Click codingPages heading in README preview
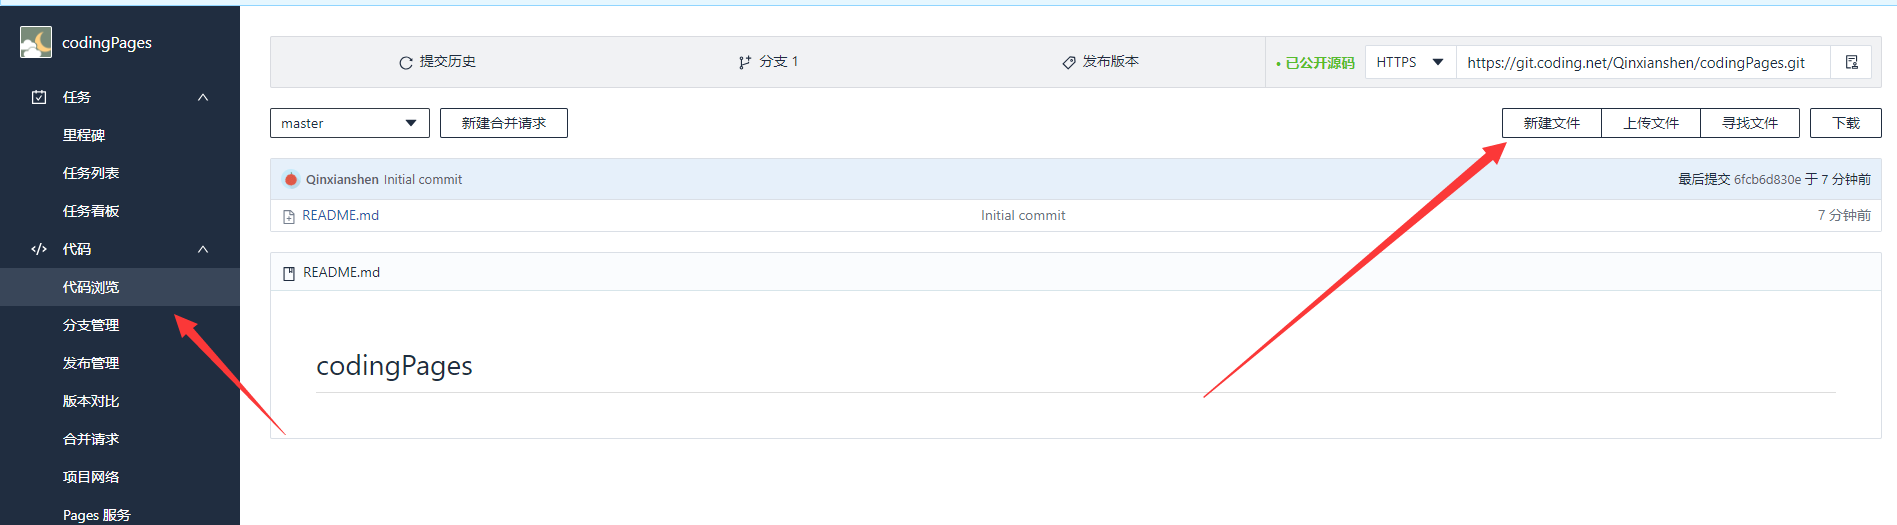1897x525 pixels. [x=394, y=366]
